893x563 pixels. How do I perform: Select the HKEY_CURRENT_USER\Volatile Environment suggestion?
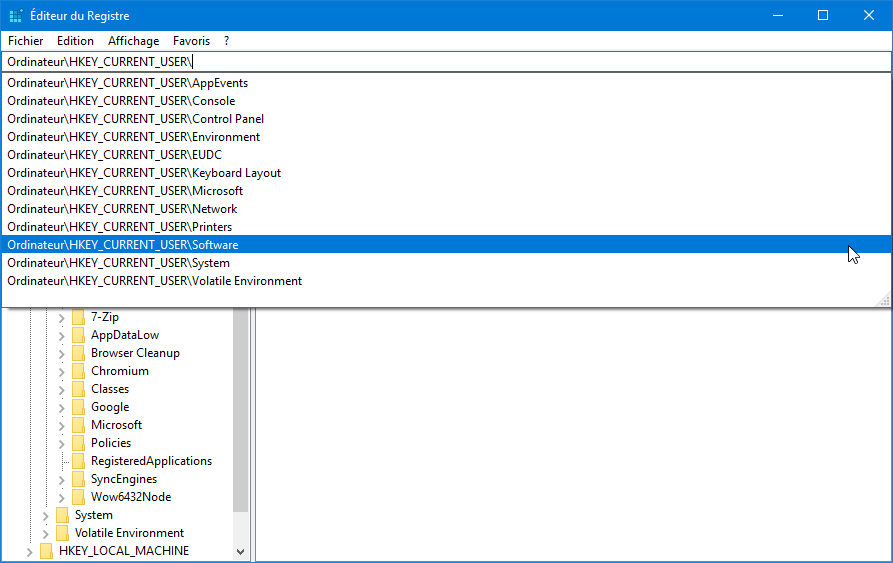click(x=446, y=281)
